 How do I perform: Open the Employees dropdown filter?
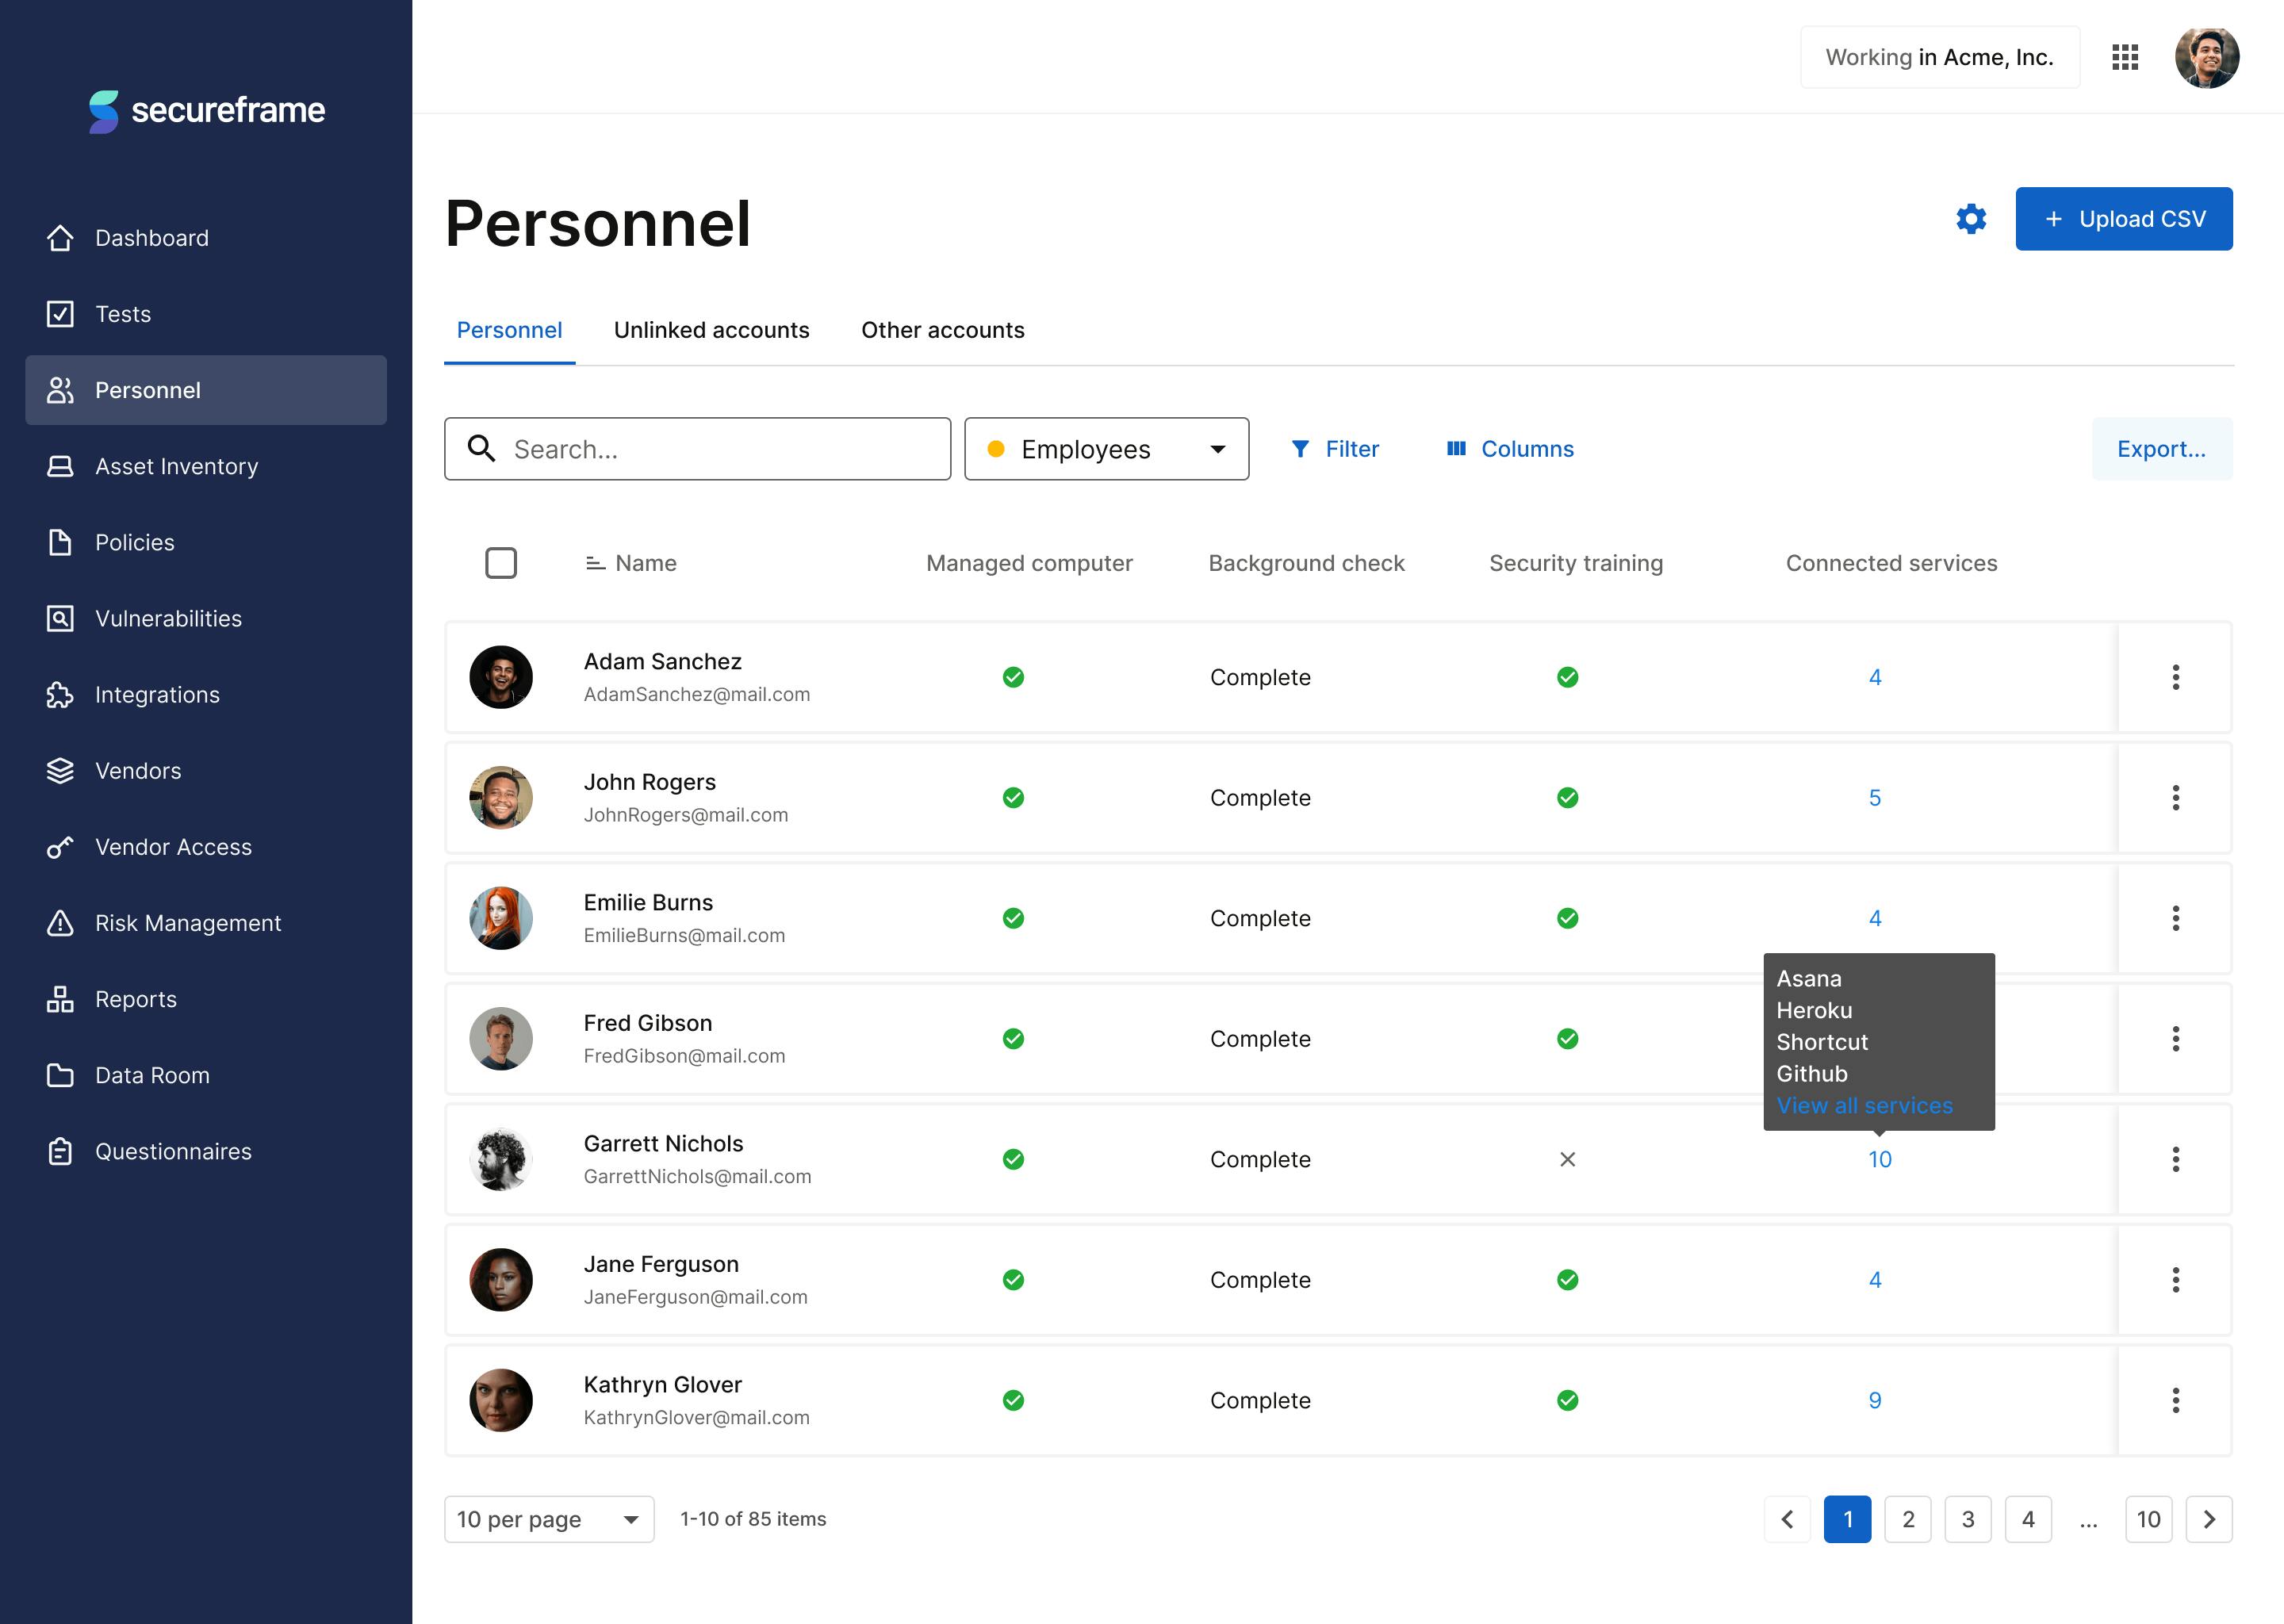pyautogui.click(x=1106, y=449)
